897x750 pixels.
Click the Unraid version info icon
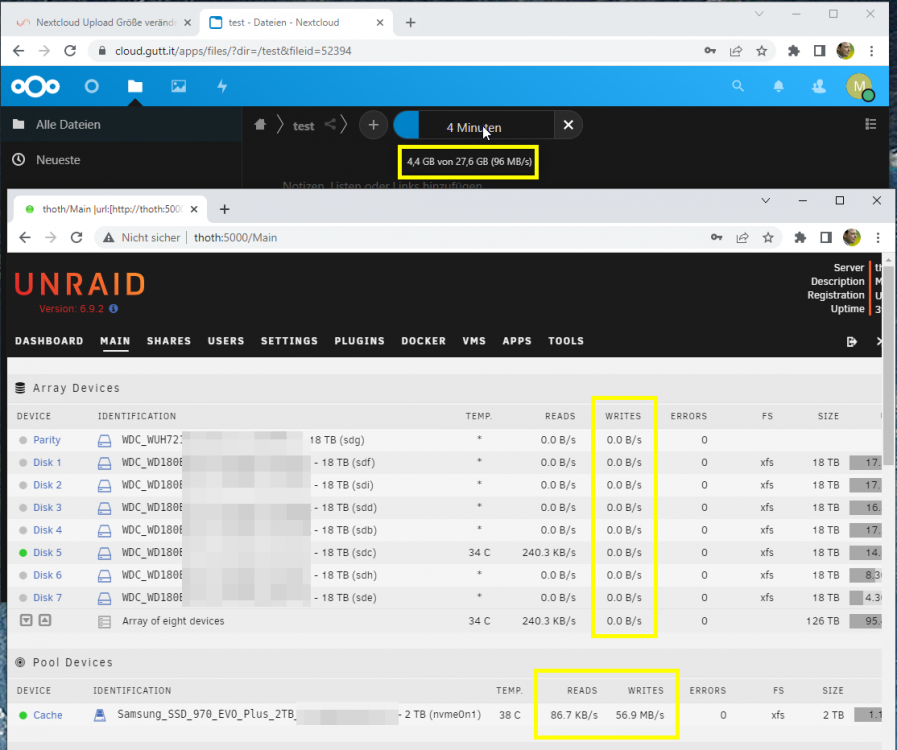click(x=113, y=308)
